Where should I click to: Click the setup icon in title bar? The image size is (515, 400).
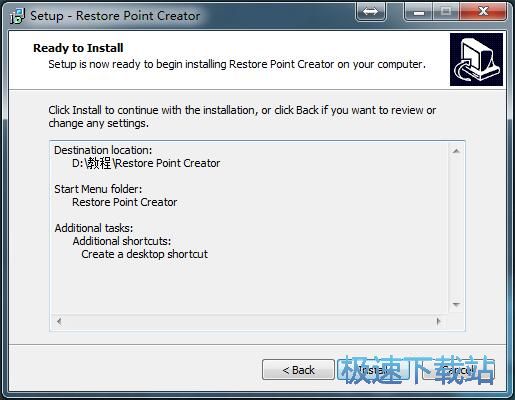(x=17, y=16)
